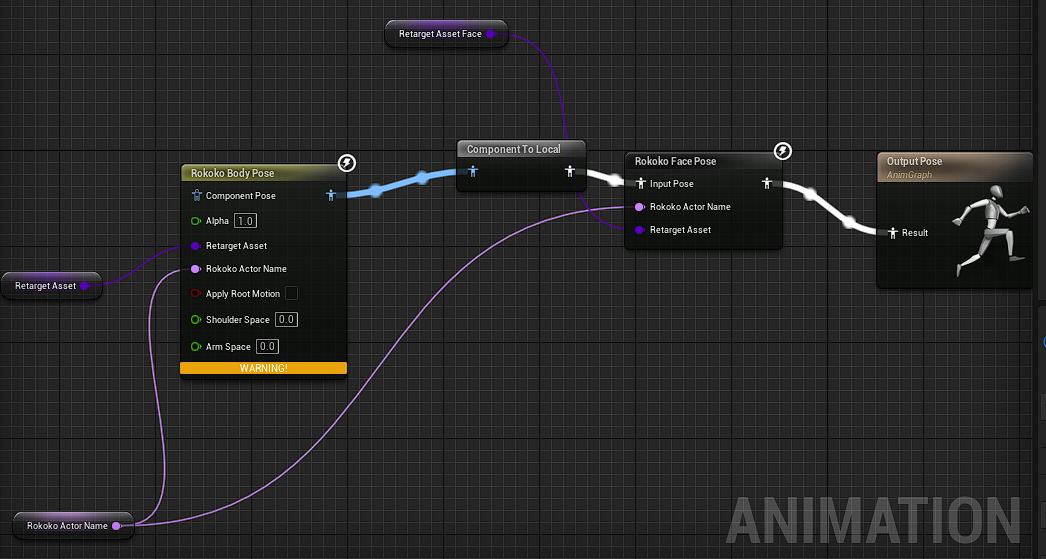Click the blue component-space input pin on Component To Local
The height and width of the screenshot is (559, 1046).
pos(473,171)
